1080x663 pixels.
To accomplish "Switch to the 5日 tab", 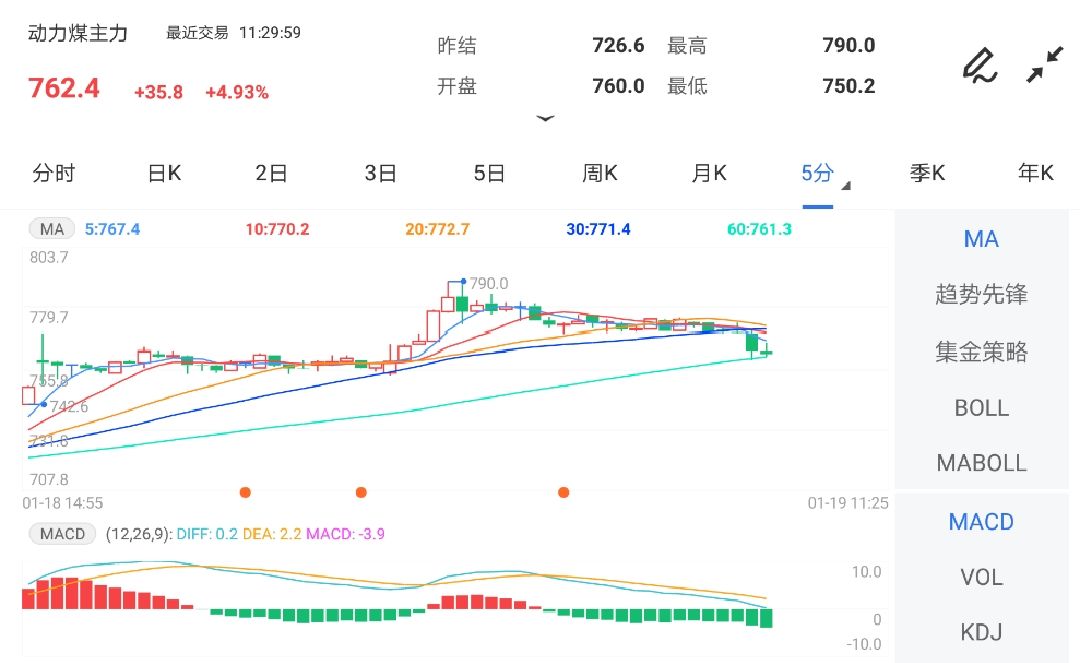I will (489, 173).
